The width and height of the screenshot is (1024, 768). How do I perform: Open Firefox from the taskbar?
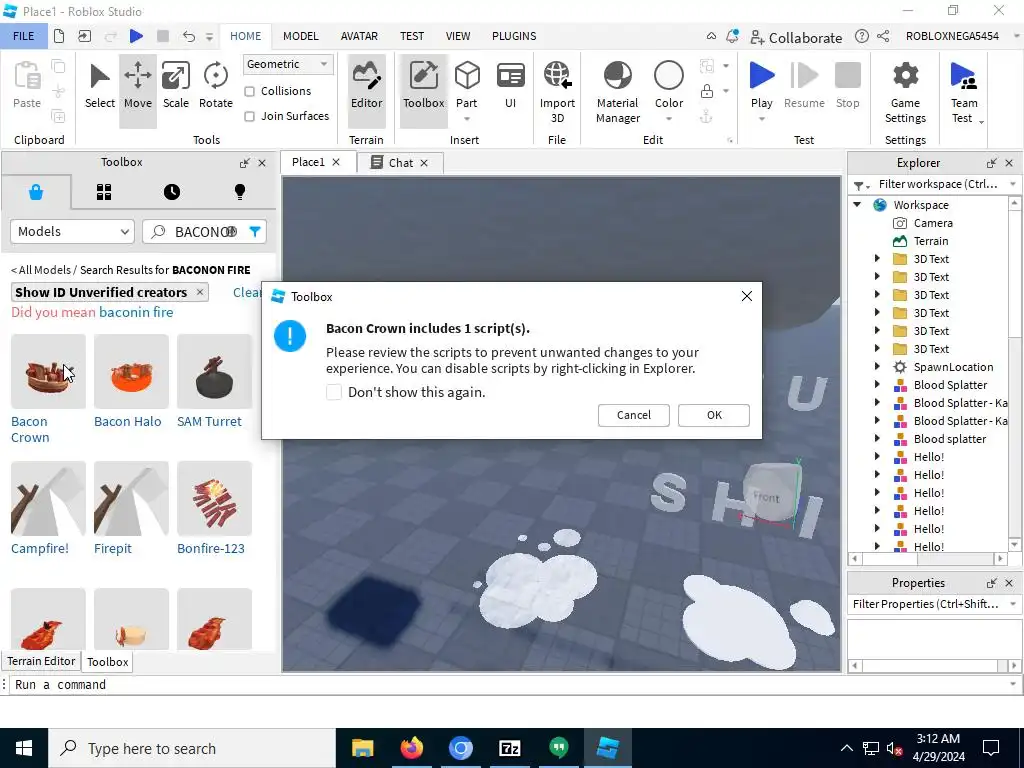coord(411,748)
